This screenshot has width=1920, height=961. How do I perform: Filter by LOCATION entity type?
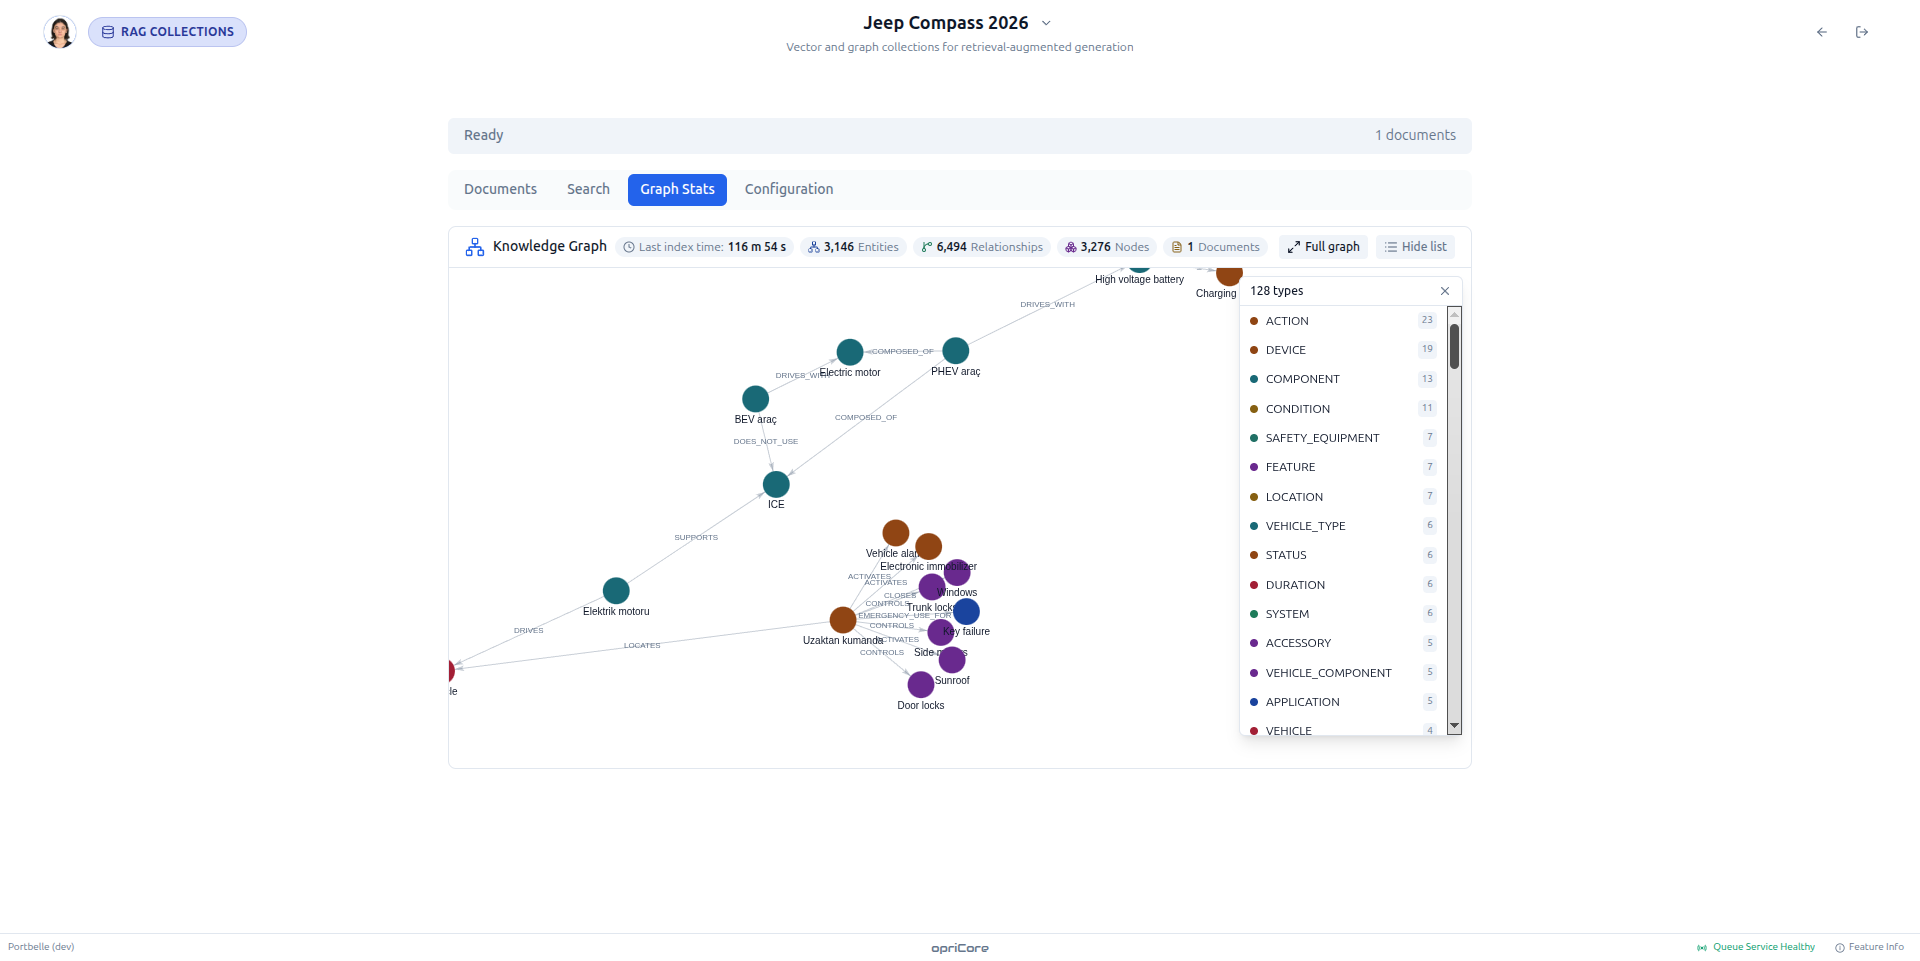coord(1343,497)
